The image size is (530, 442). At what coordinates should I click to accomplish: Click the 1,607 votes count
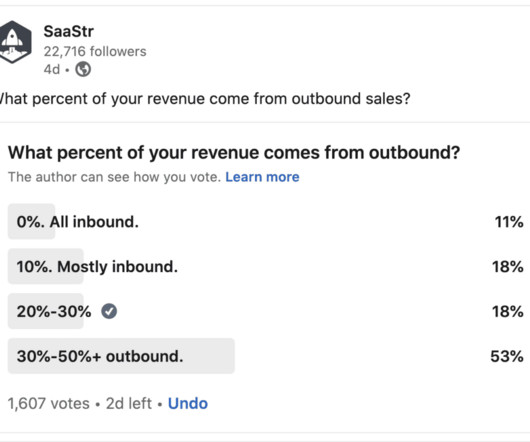pyautogui.click(x=49, y=403)
